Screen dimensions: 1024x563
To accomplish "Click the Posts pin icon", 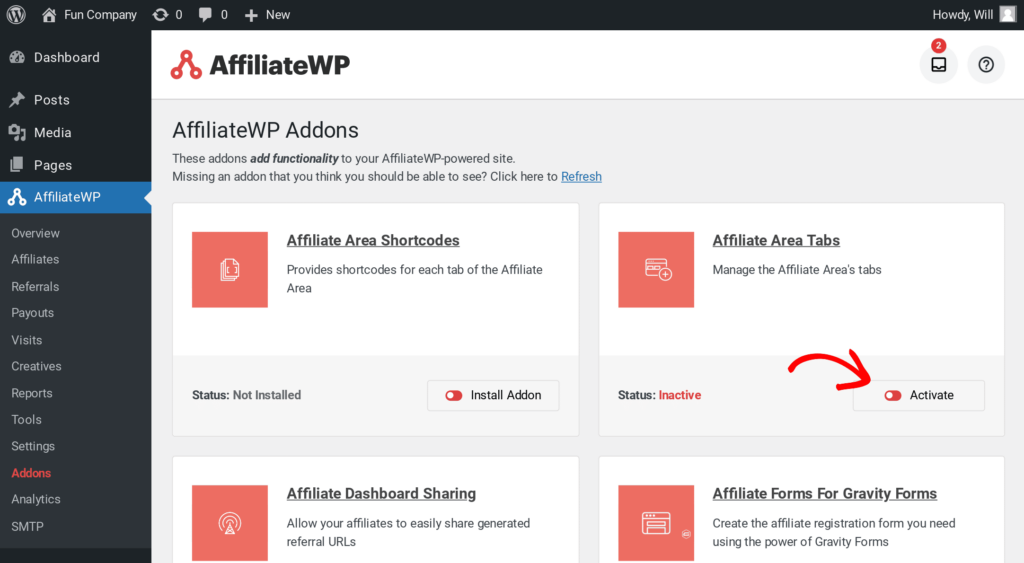I will pyautogui.click(x=18, y=100).
